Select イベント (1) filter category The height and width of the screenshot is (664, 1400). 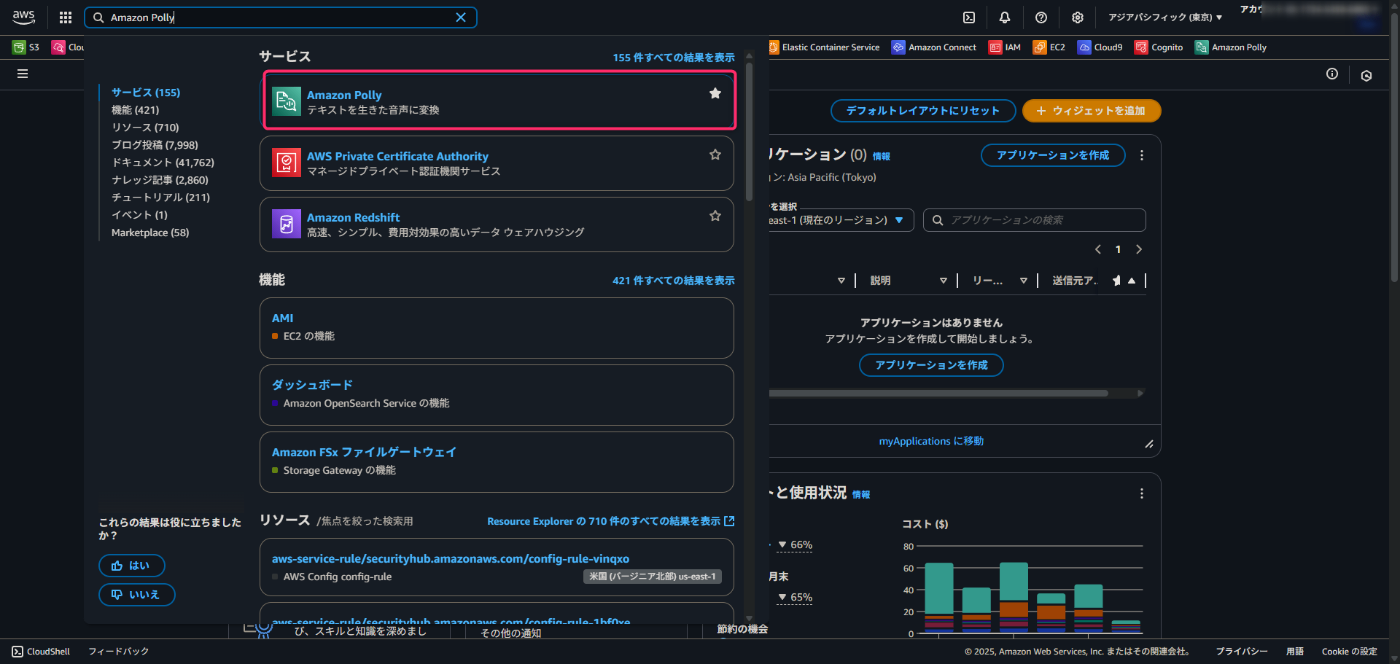(139, 215)
